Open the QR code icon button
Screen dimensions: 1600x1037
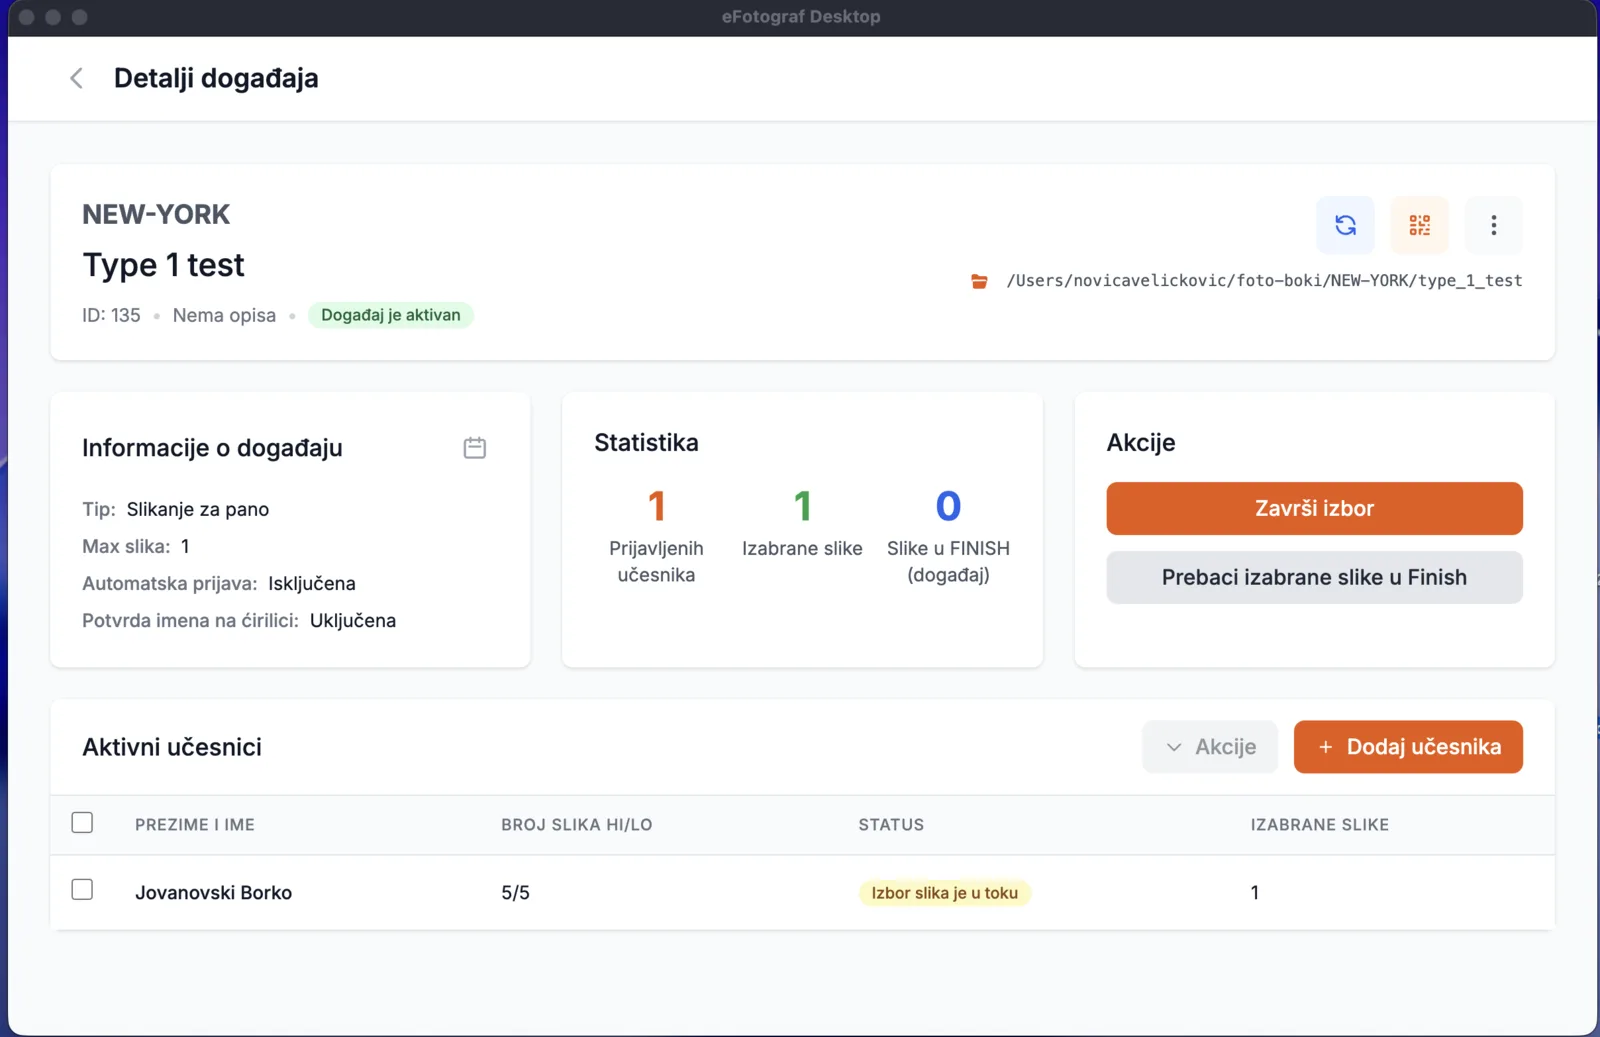(1419, 225)
